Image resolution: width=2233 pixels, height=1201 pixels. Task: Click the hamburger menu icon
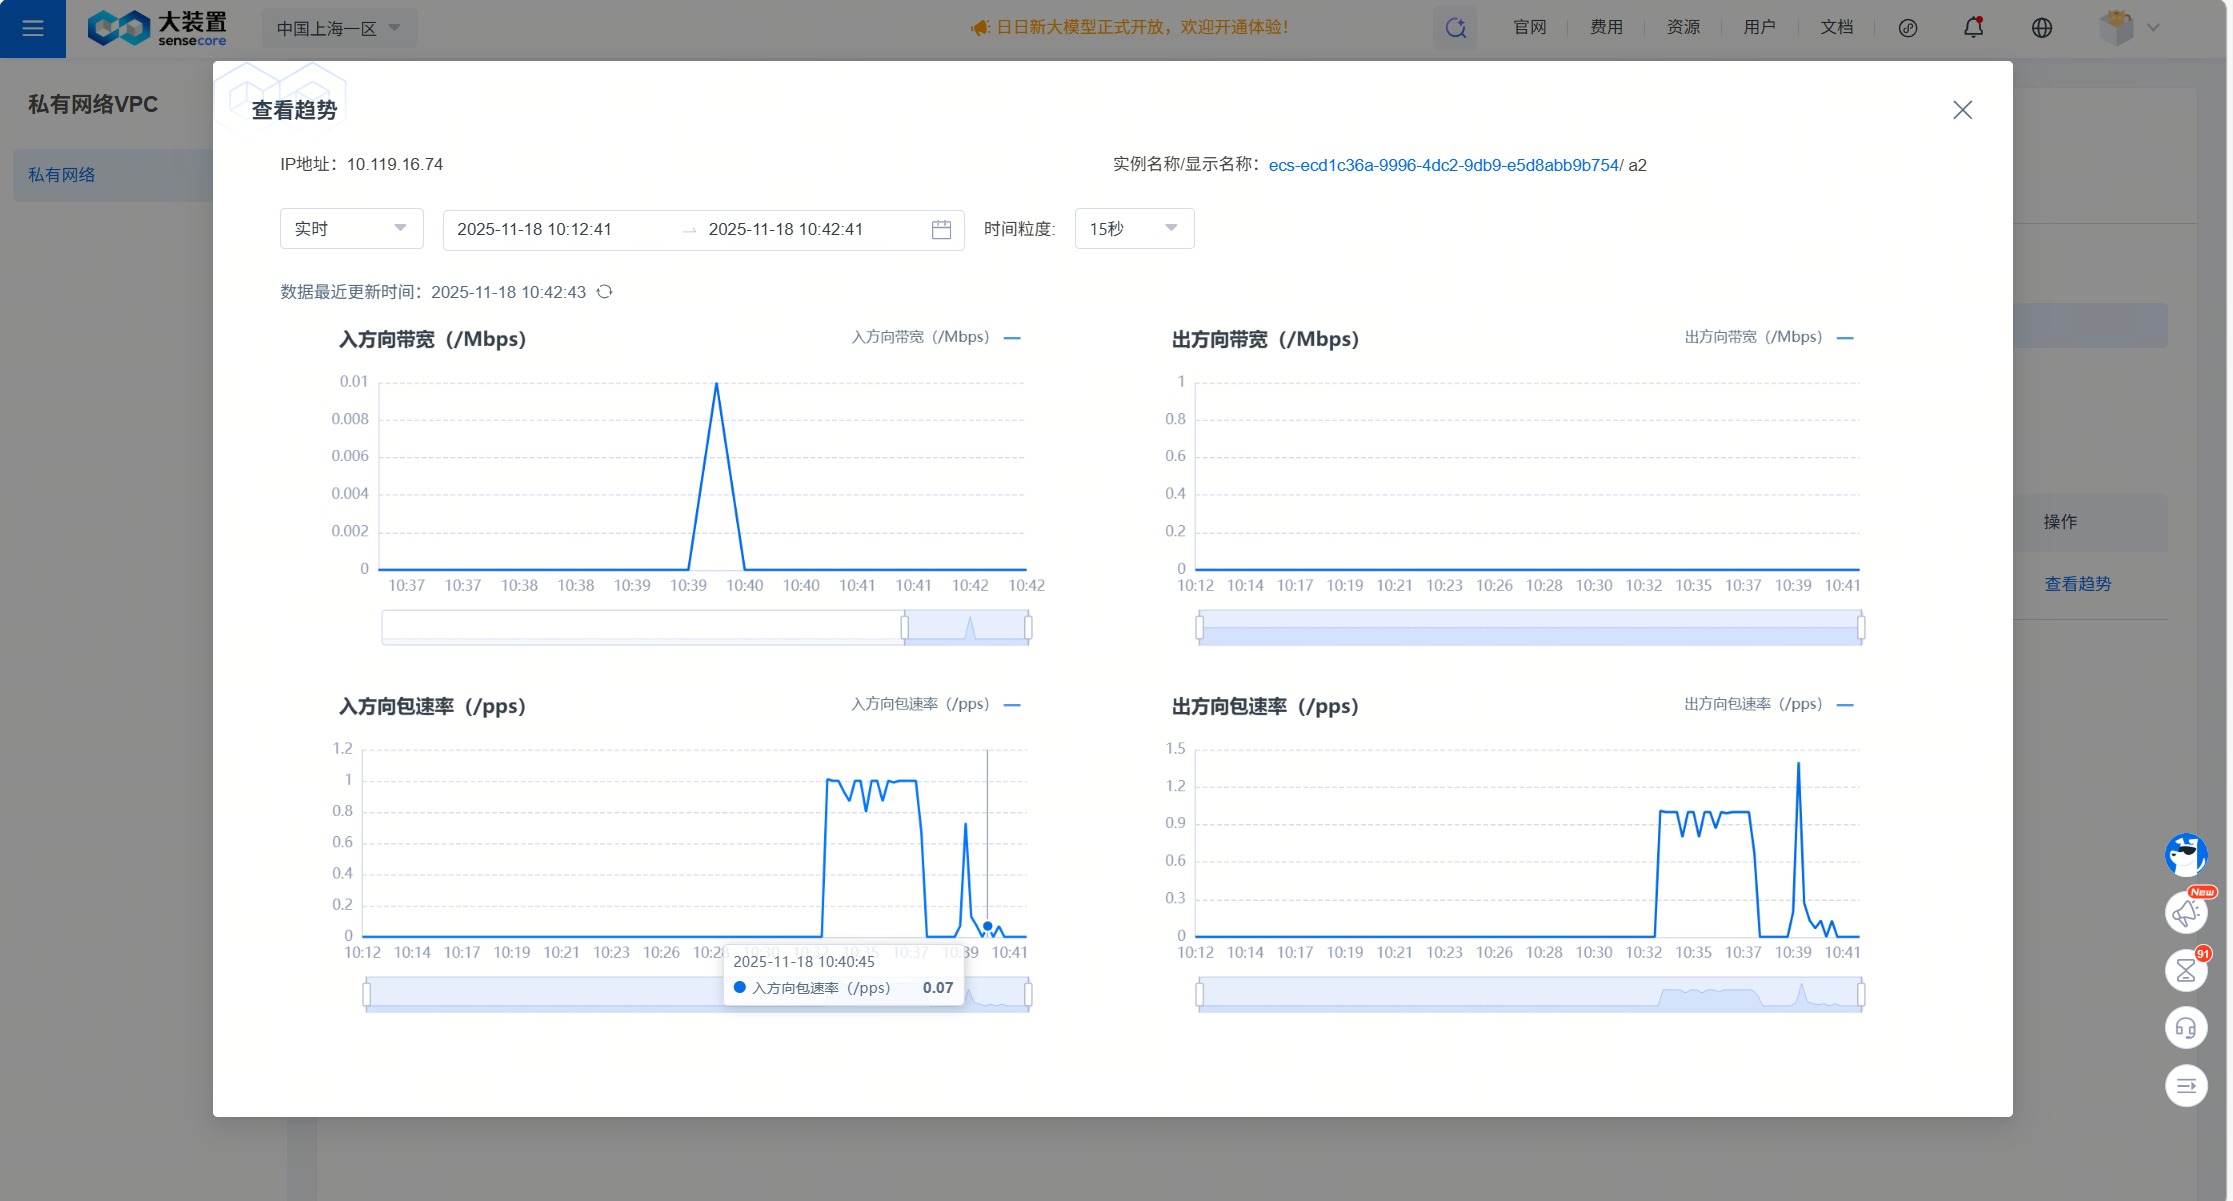pos(32,28)
